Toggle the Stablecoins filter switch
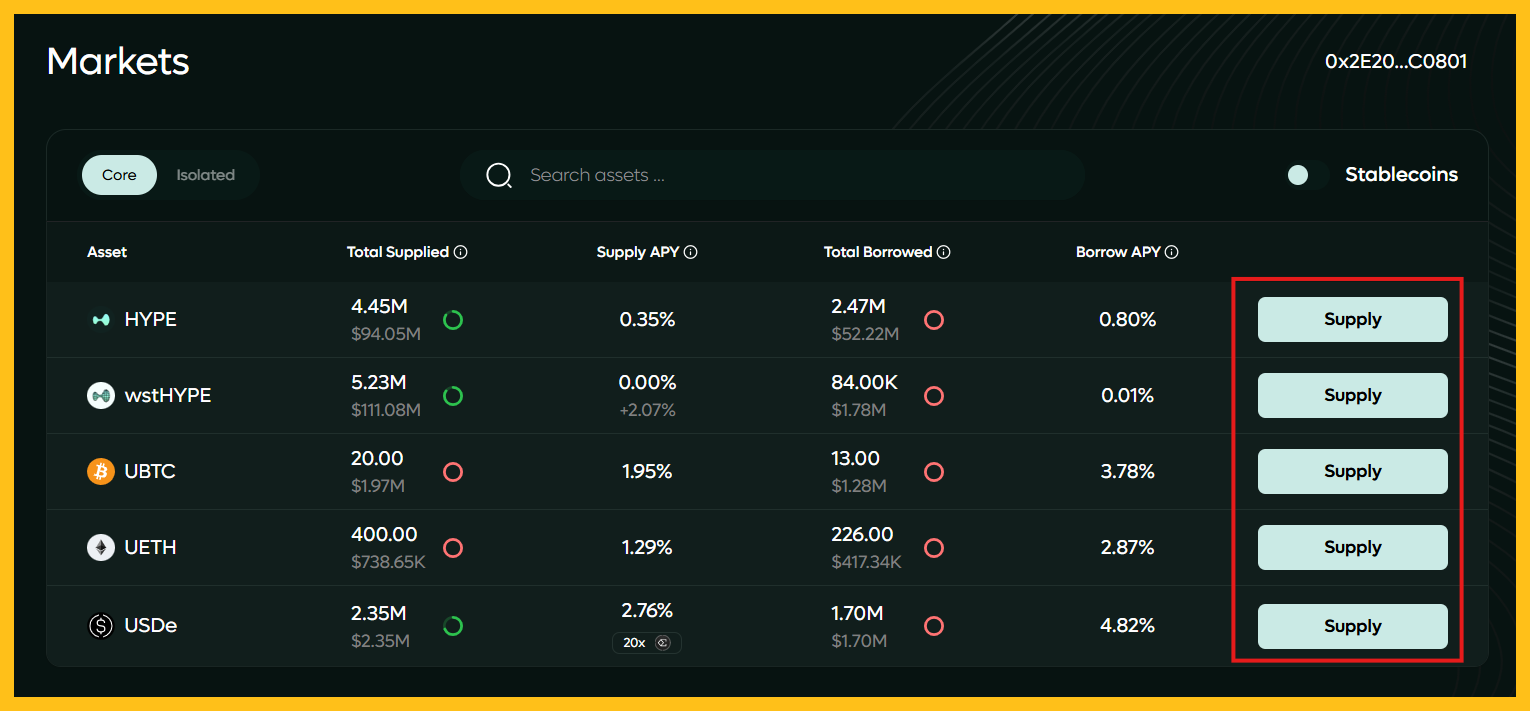The width and height of the screenshot is (1530, 711). coord(1306,175)
